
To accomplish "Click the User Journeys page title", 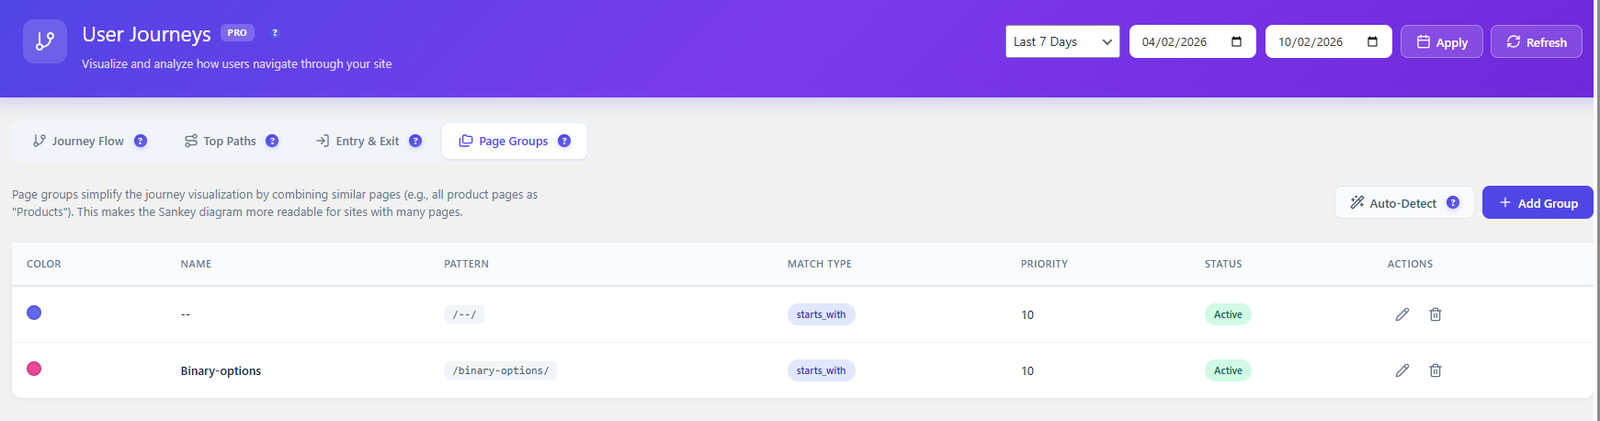I will pyautogui.click(x=146, y=34).
